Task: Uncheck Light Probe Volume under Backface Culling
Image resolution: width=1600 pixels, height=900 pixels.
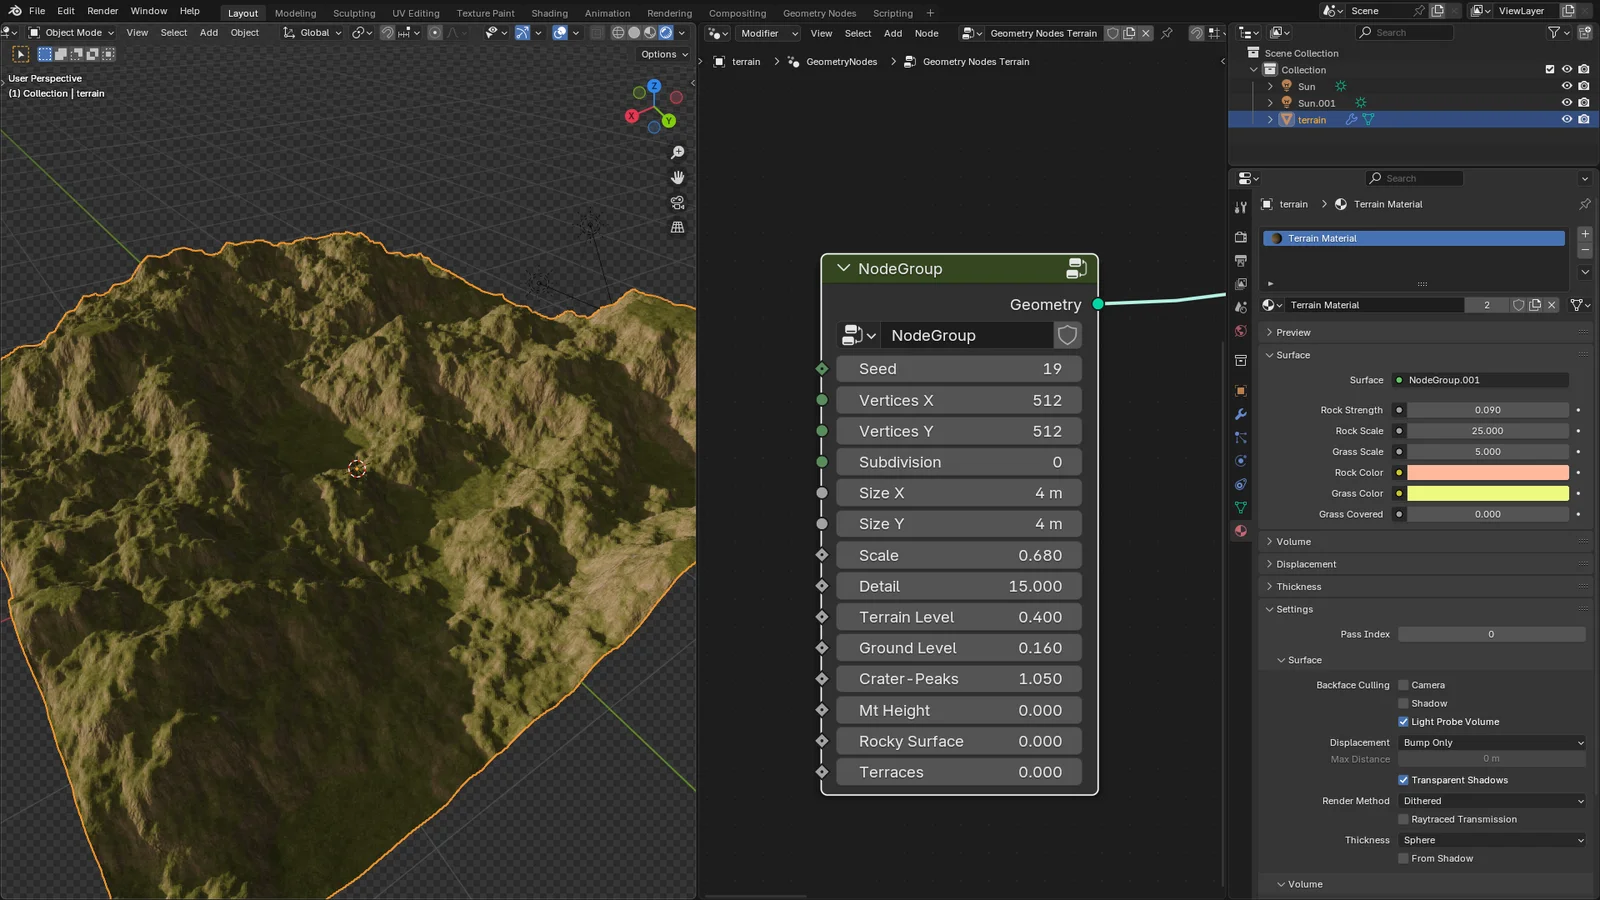Action: [x=1404, y=721]
